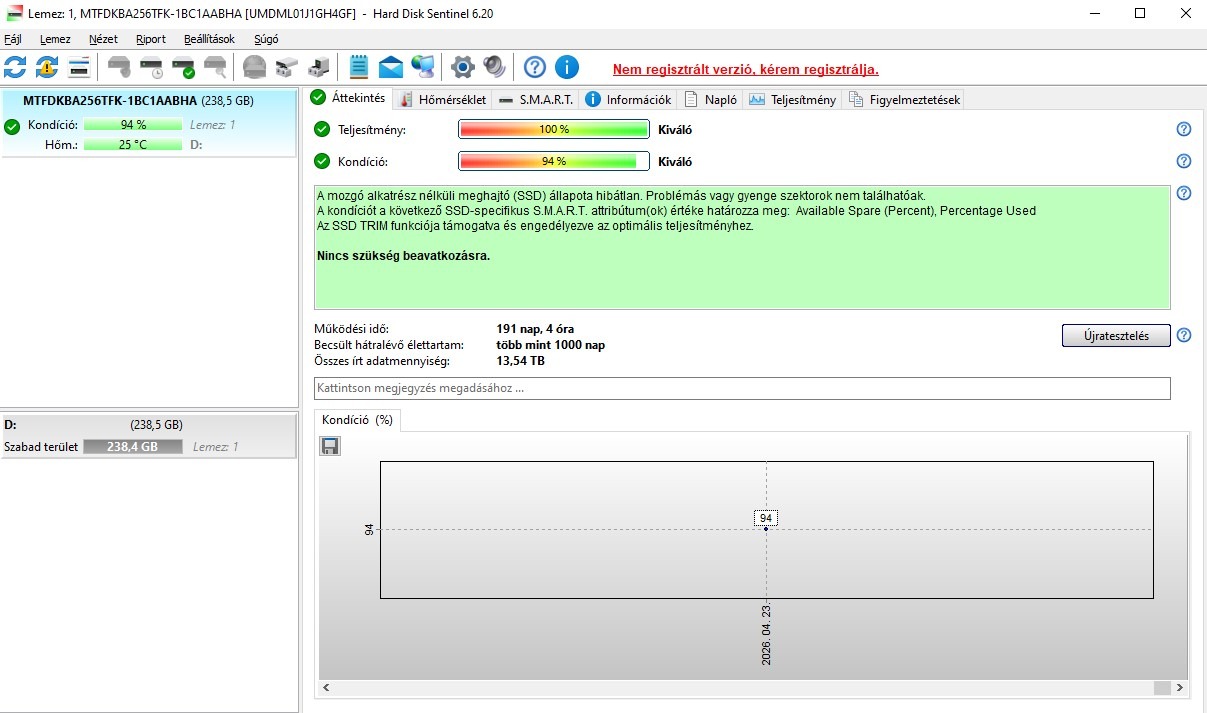This screenshot has height=713, width=1207.
Task: Click the 94 data point label on graph
Action: (766, 518)
